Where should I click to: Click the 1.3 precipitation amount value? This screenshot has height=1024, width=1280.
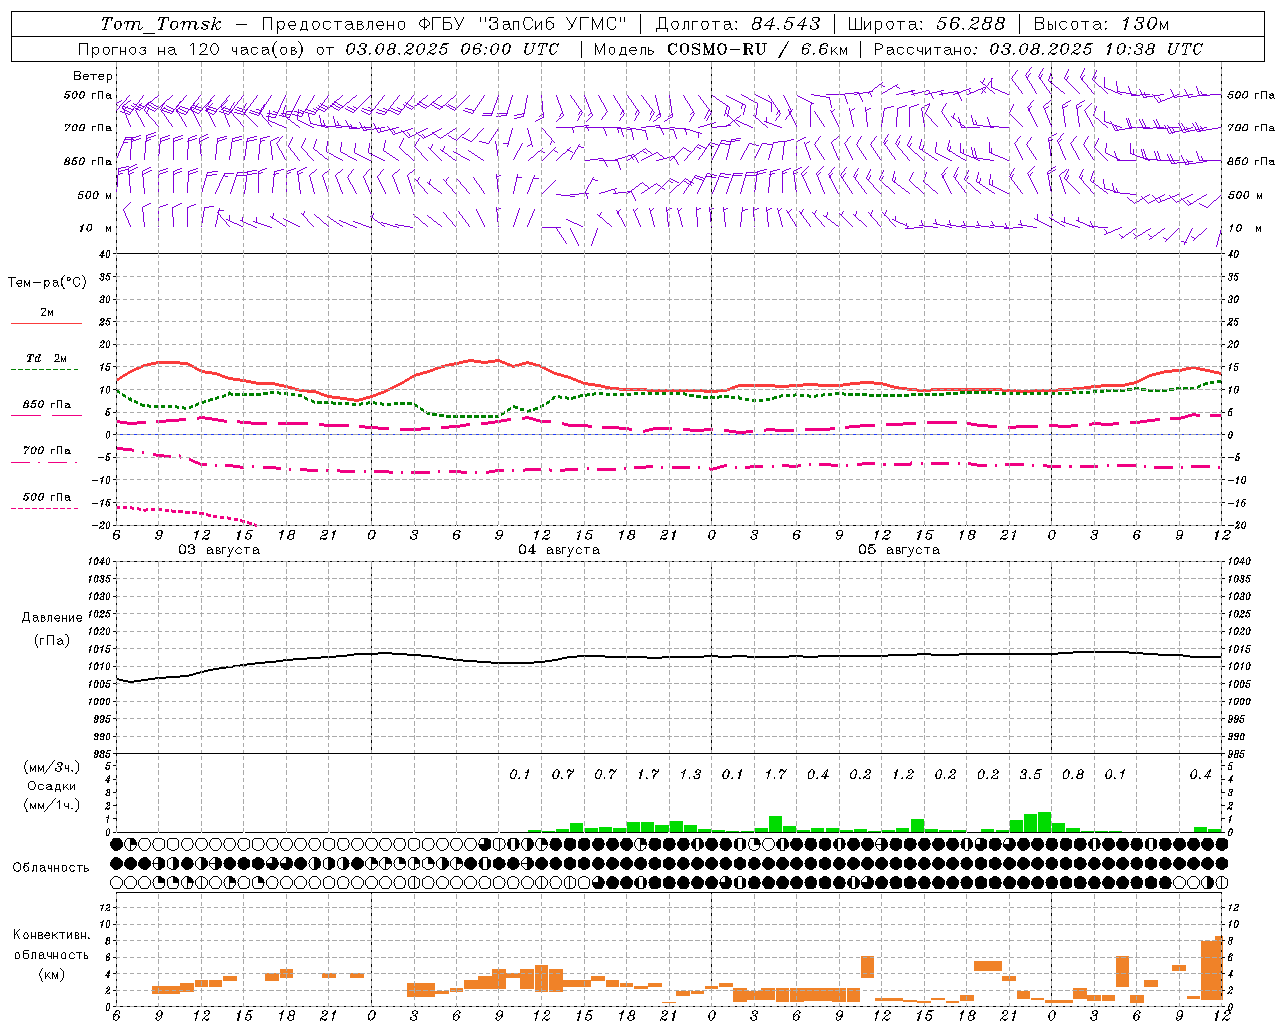(690, 775)
